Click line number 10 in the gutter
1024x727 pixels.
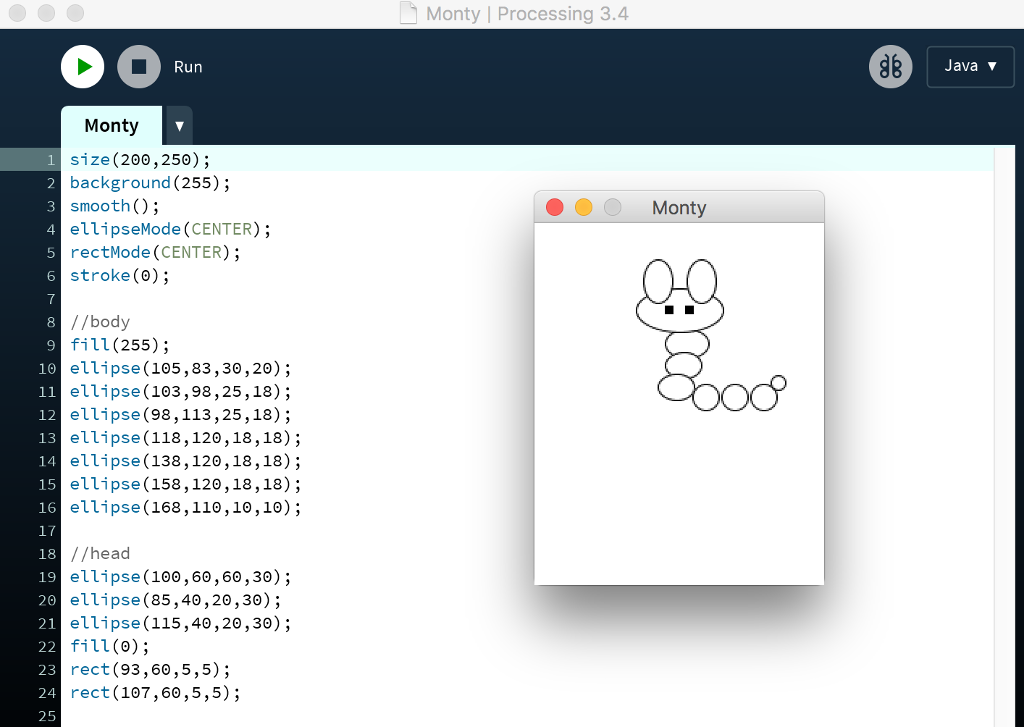point(46,368)
